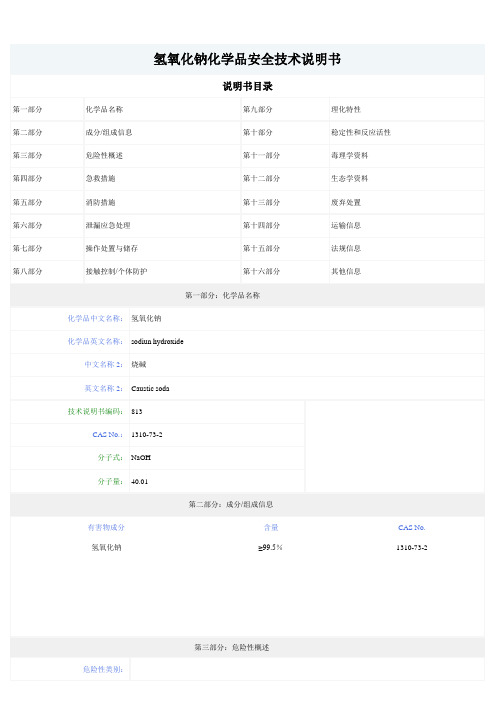
Task: Click the 操作处置与储存 entry
Action: click(x=112, y=248)
